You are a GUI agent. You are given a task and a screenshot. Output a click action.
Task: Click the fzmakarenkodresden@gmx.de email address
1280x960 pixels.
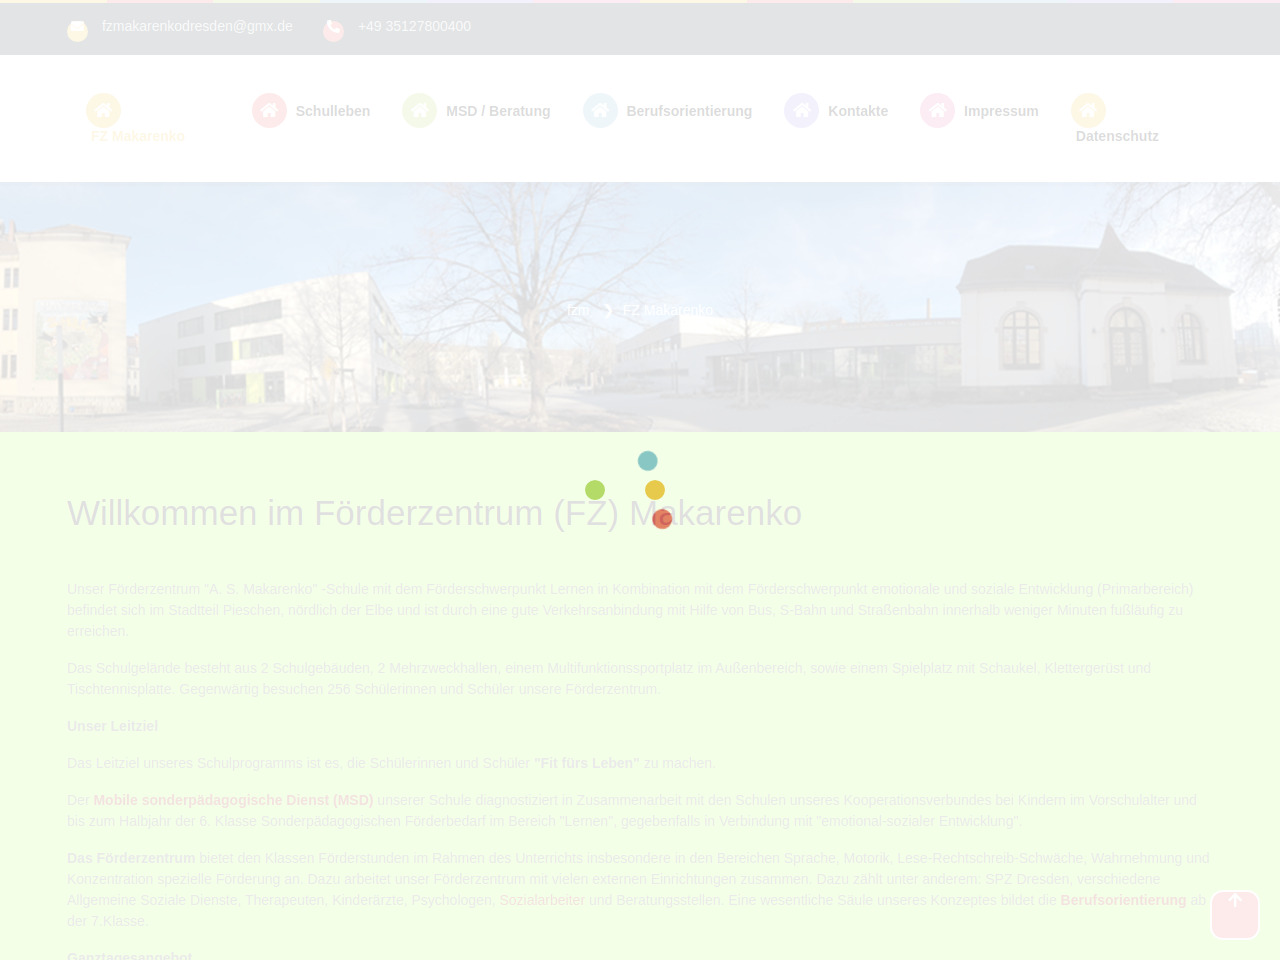197,26
